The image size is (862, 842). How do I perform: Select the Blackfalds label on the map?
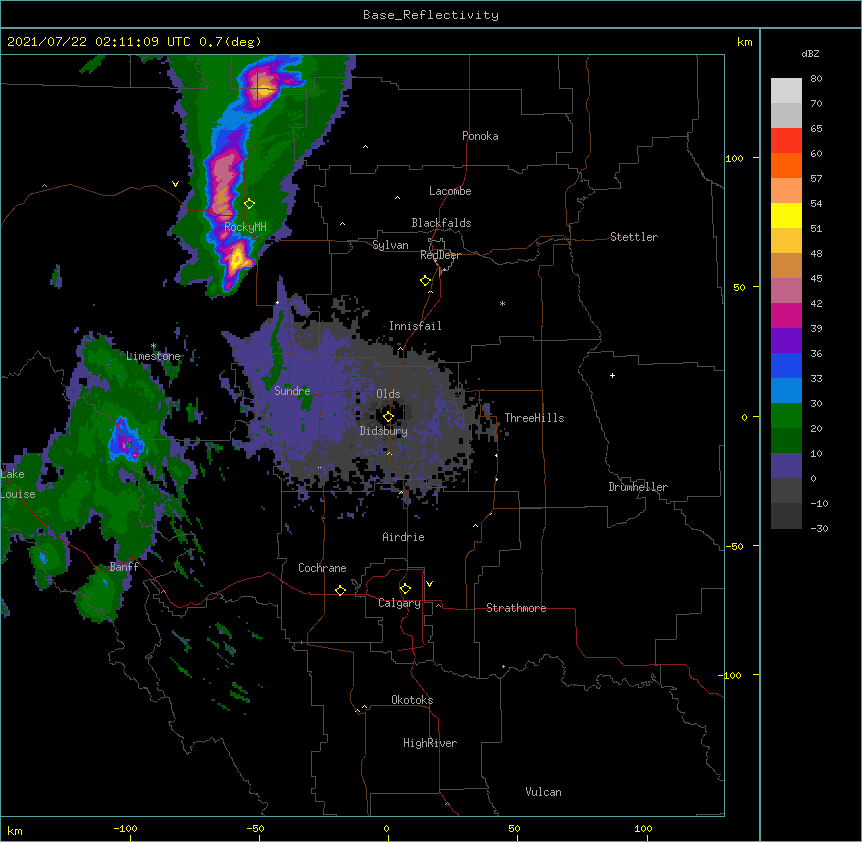[x=441, y=223]
